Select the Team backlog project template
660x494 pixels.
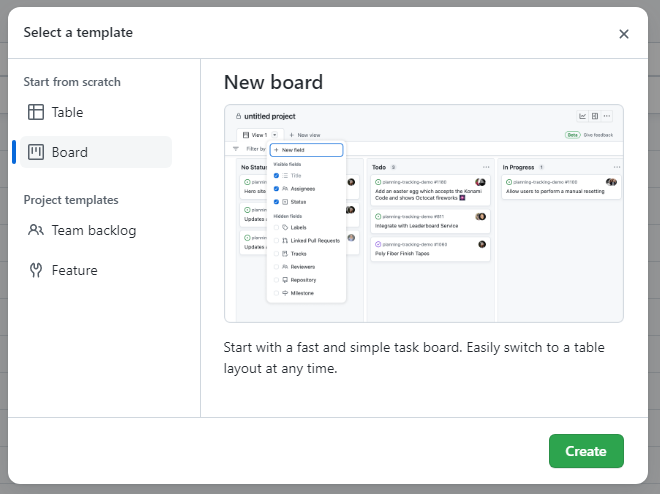[94, 230]
